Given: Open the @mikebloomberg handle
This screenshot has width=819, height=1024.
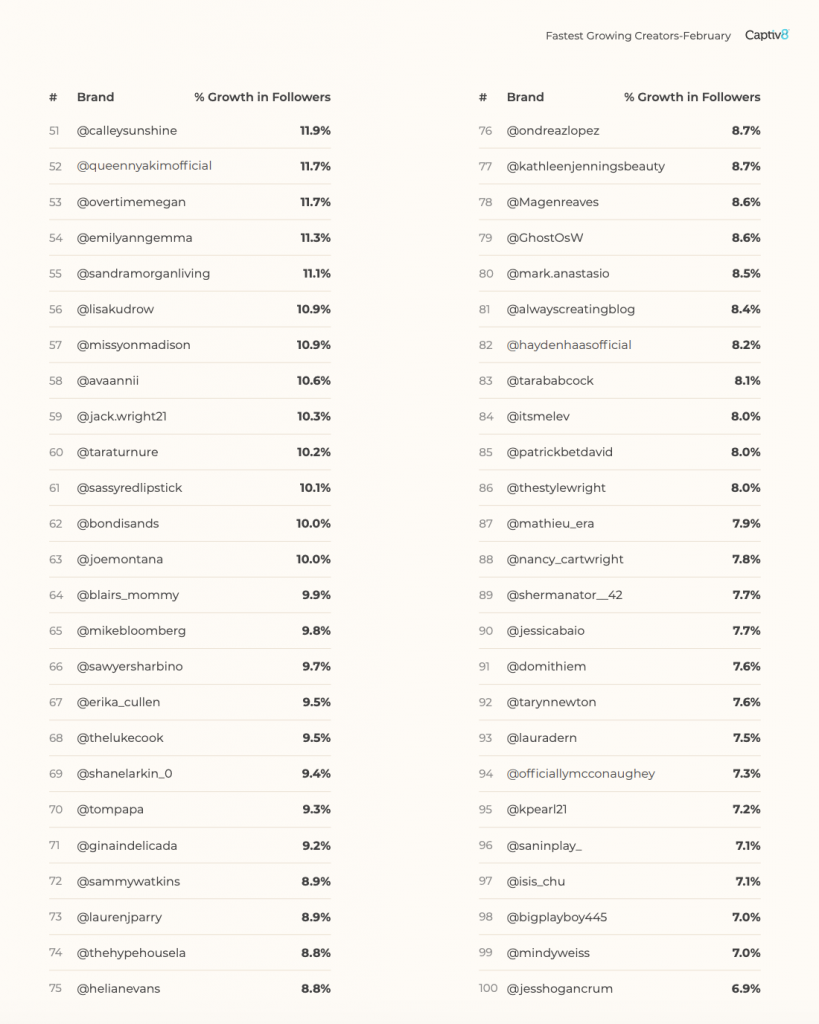Looking at the screenshot, I should [131, 631].
